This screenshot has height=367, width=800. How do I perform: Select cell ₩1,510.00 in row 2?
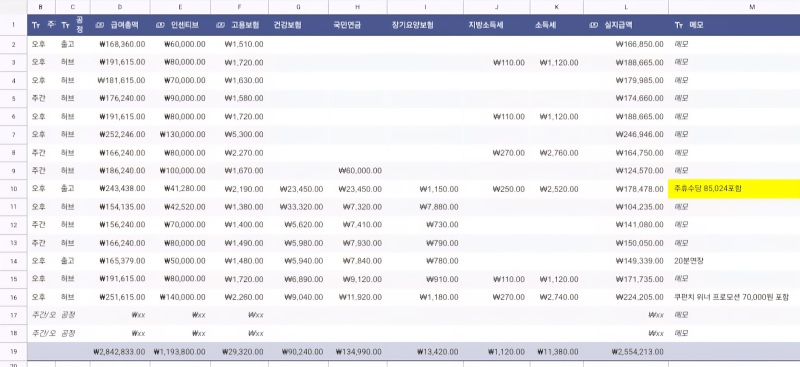(x=239, y=44)
